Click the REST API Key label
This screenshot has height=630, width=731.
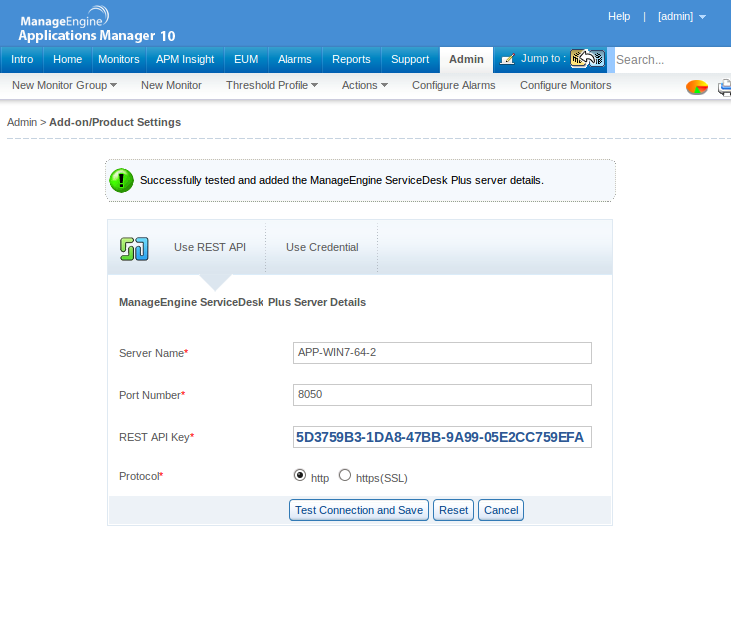pos(156,437)
